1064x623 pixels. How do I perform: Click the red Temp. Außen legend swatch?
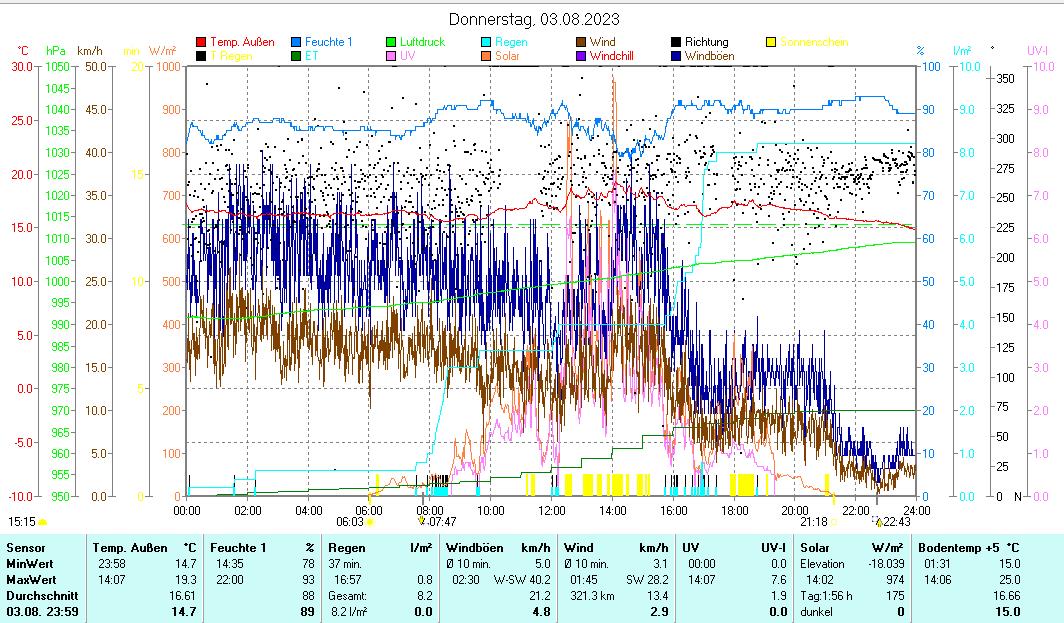tap(201, 42)
